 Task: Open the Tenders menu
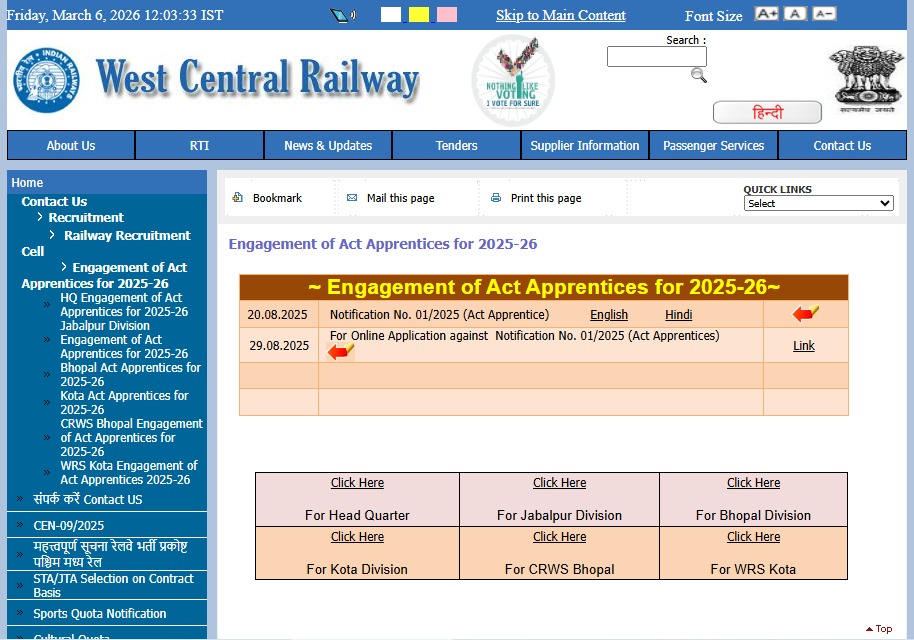[456, 145]
